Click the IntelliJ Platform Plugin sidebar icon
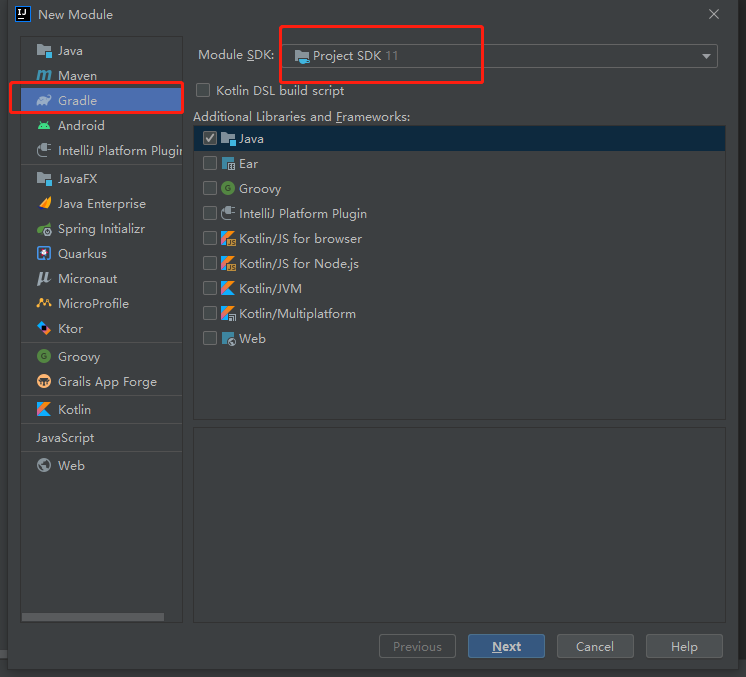Screen dimensions: 746x677 [x=44, y=150]
